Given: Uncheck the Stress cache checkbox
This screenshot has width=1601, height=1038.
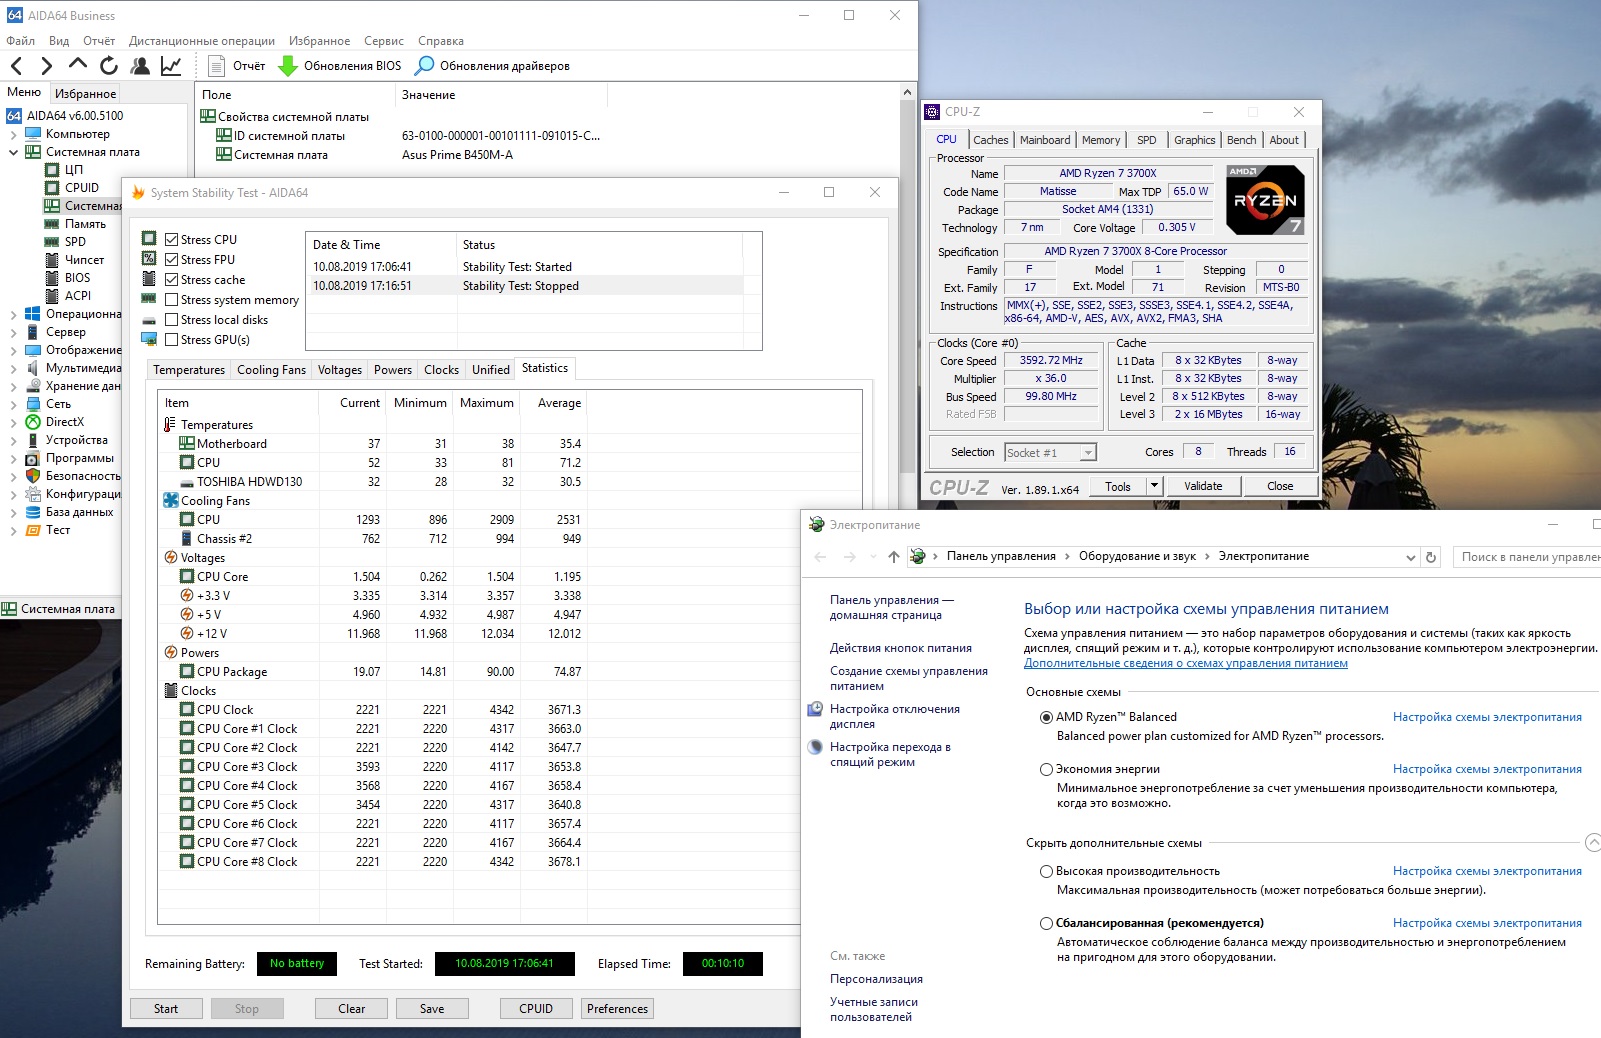Looking at the screenshot, I should point(172,280).
